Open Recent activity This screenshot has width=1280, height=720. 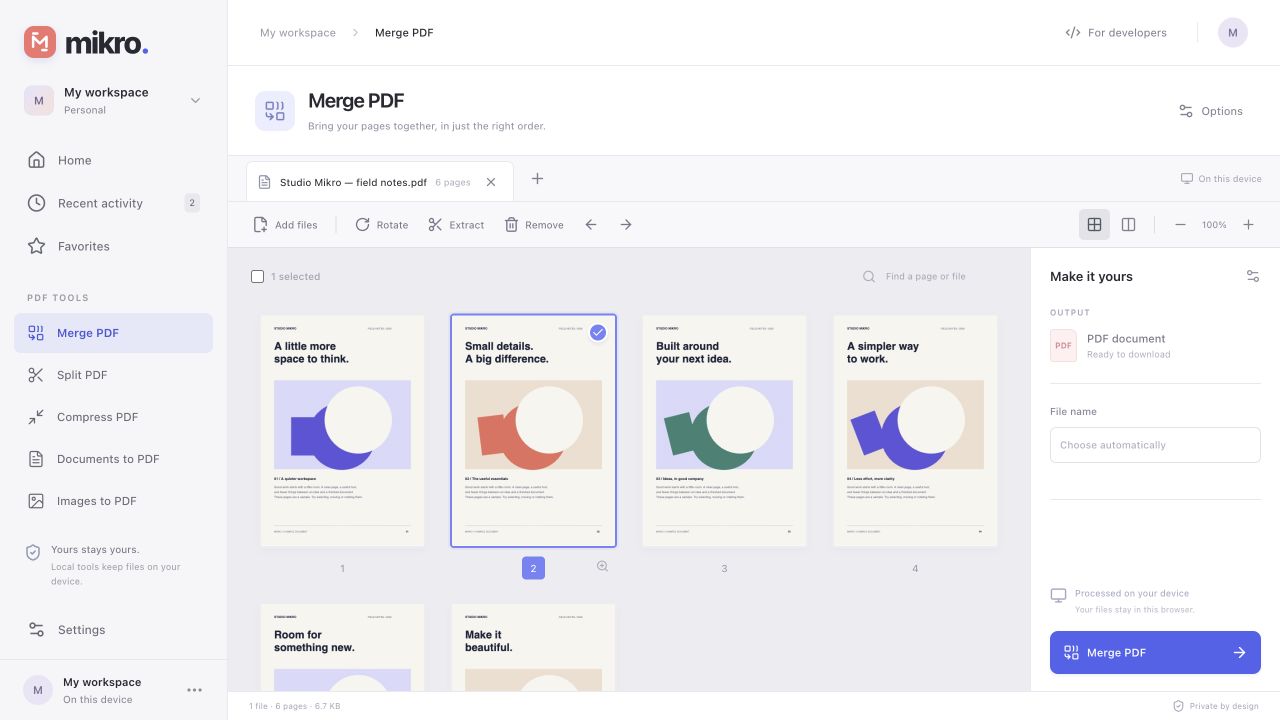[x=113, y=203]
